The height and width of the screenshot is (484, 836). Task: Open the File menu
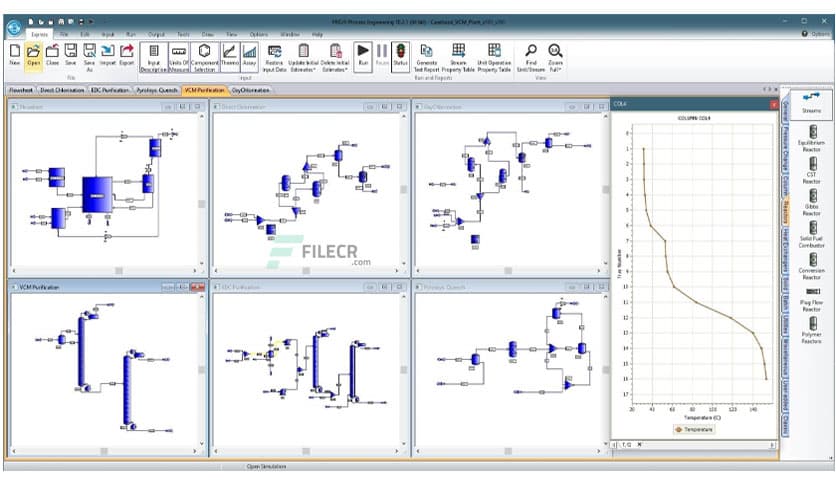[63, 34]
